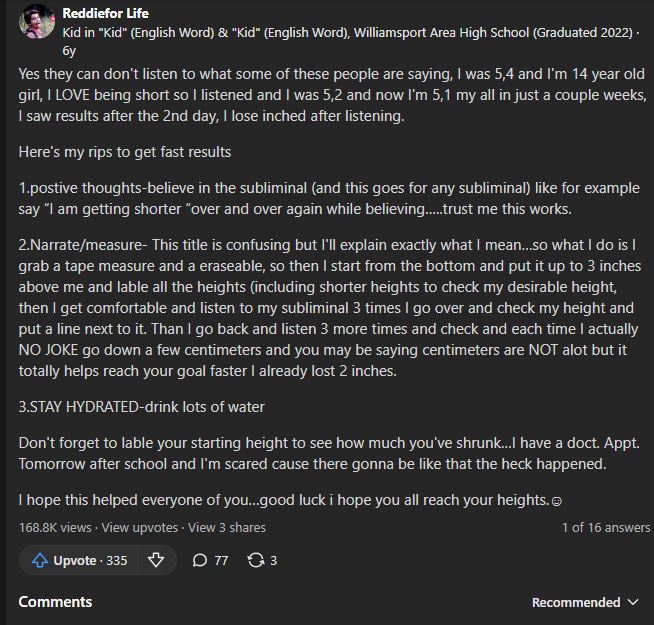Click the View 3 shares link

point(226,528)
